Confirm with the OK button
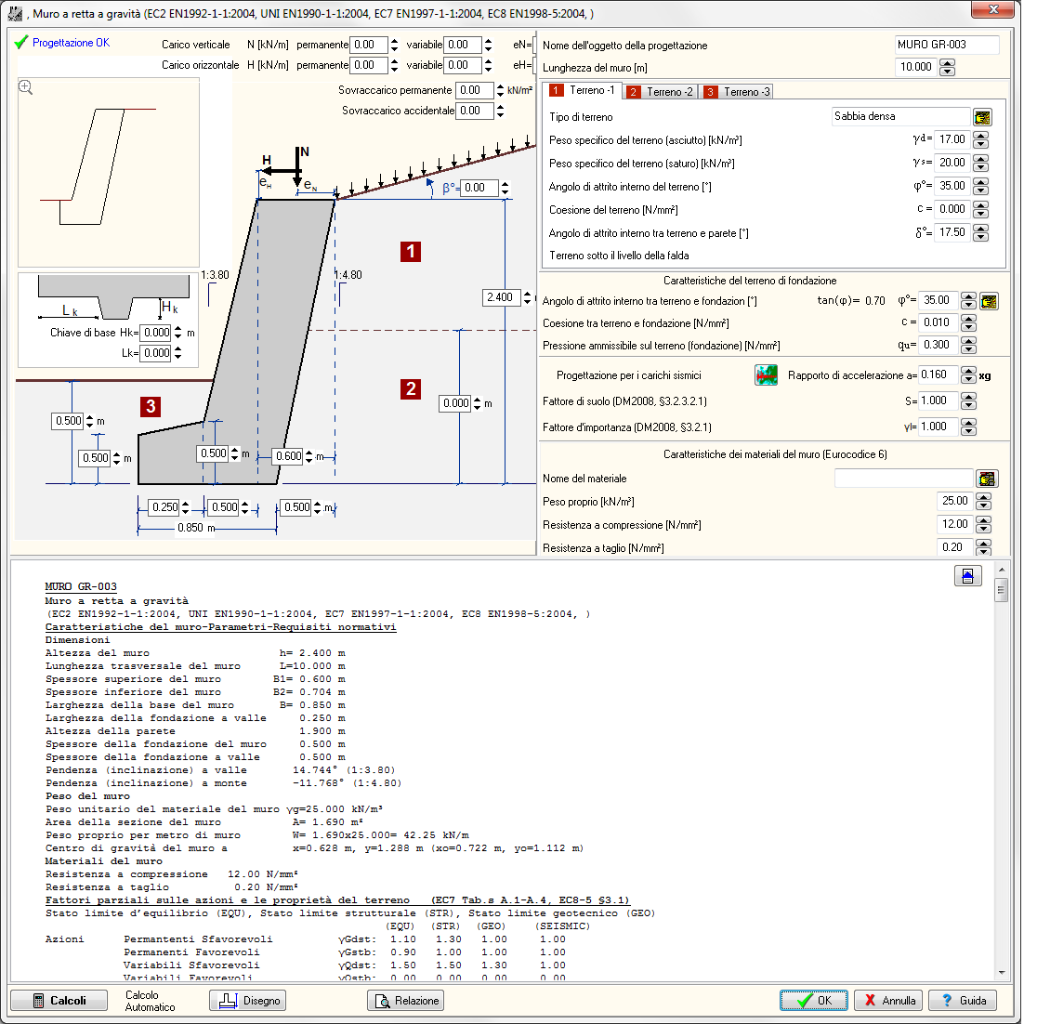 tap(814, 1001)
